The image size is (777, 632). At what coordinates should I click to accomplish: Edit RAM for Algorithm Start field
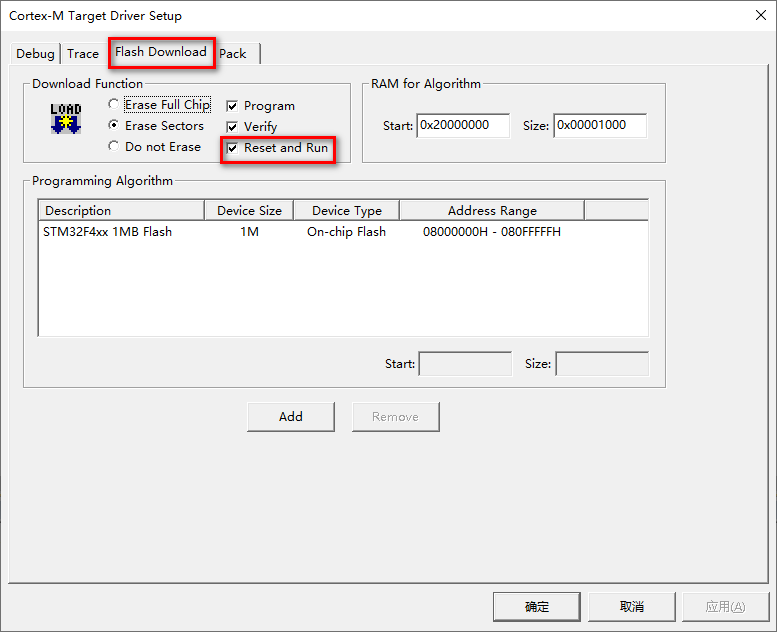pos(463,125)
